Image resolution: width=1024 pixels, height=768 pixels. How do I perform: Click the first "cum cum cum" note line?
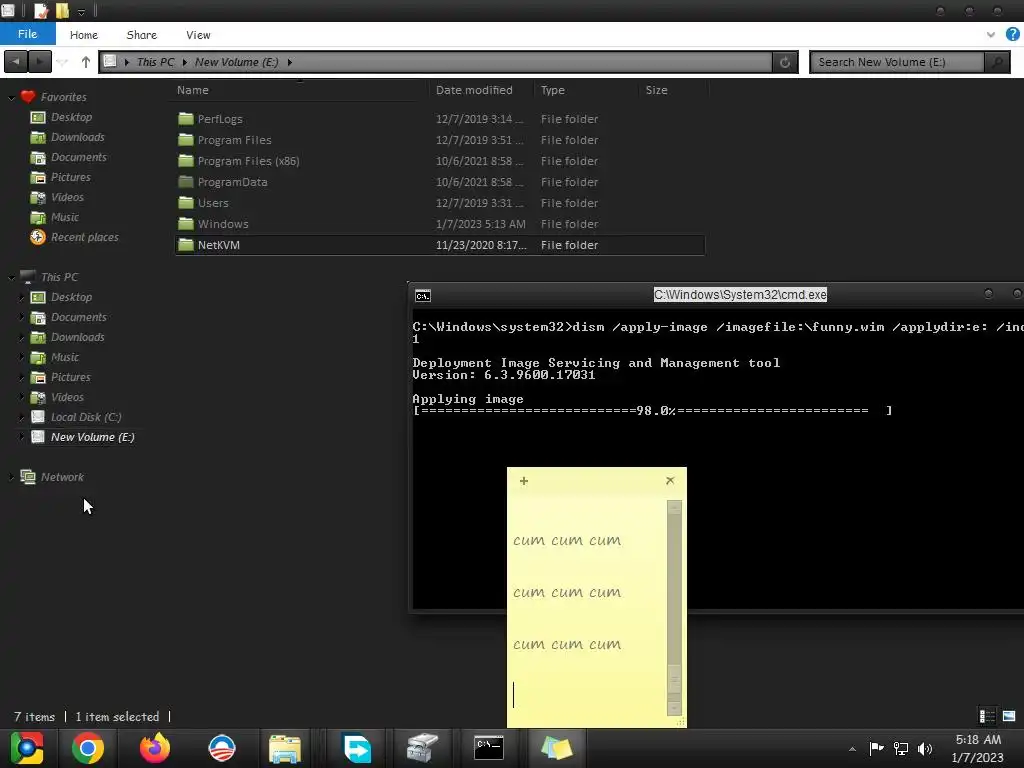[567, 541]
